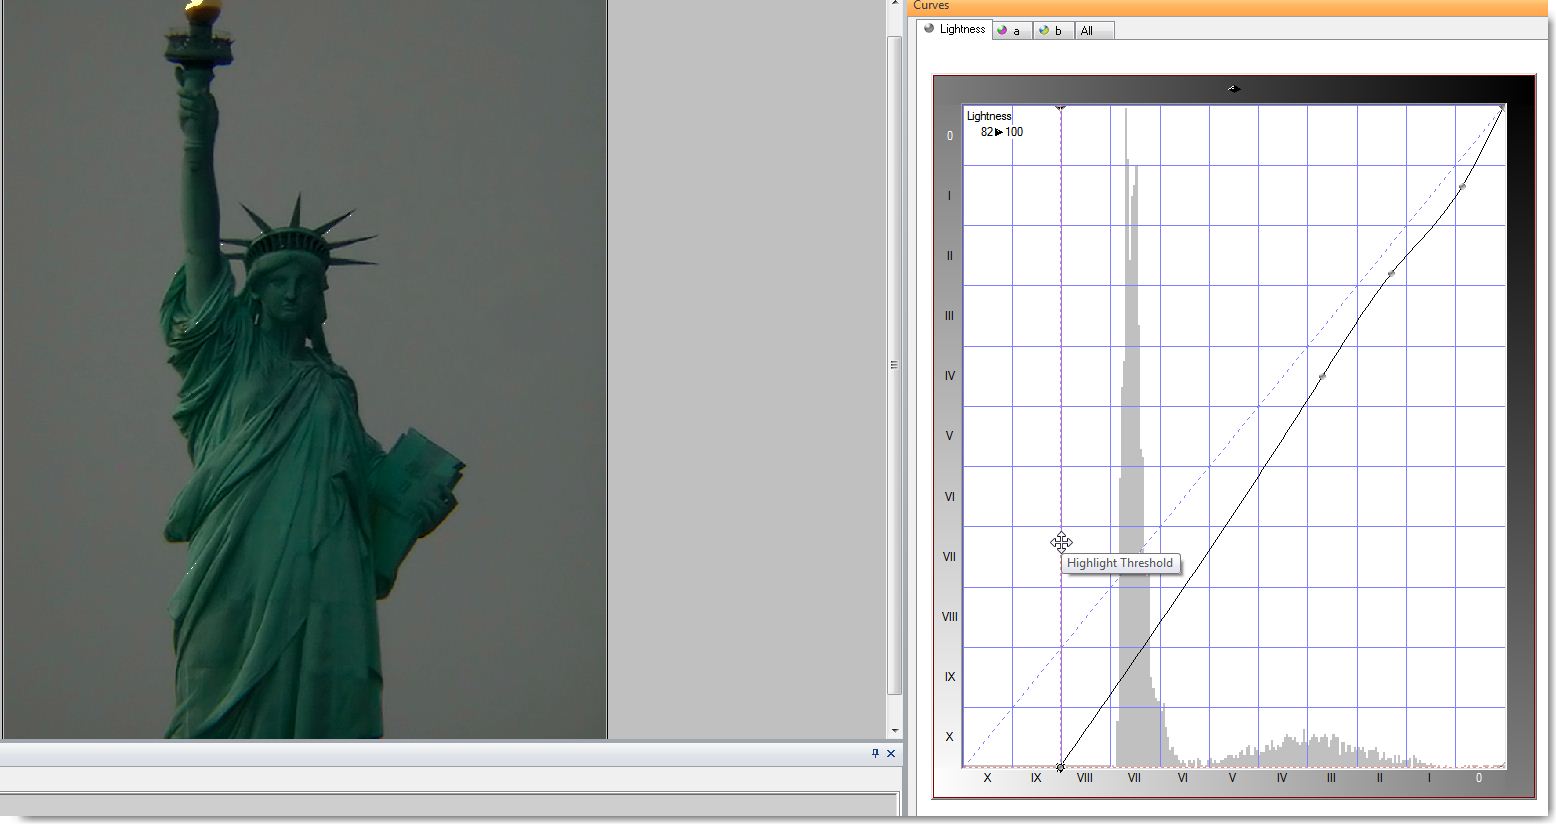This screenshot has width=1556, height=824.
Task: Open the 'b' channel curve tab
Action: coord(1052,31)
